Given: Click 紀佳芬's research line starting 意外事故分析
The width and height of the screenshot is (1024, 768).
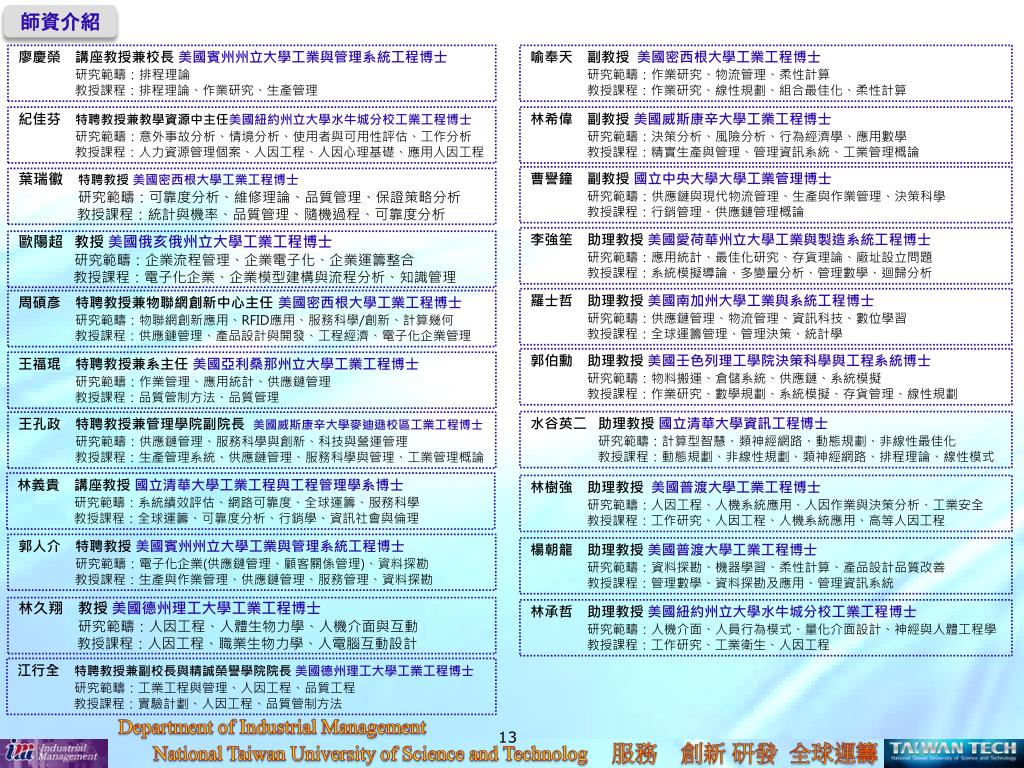Looking at the screenshot, I should (x=273, y=136).
